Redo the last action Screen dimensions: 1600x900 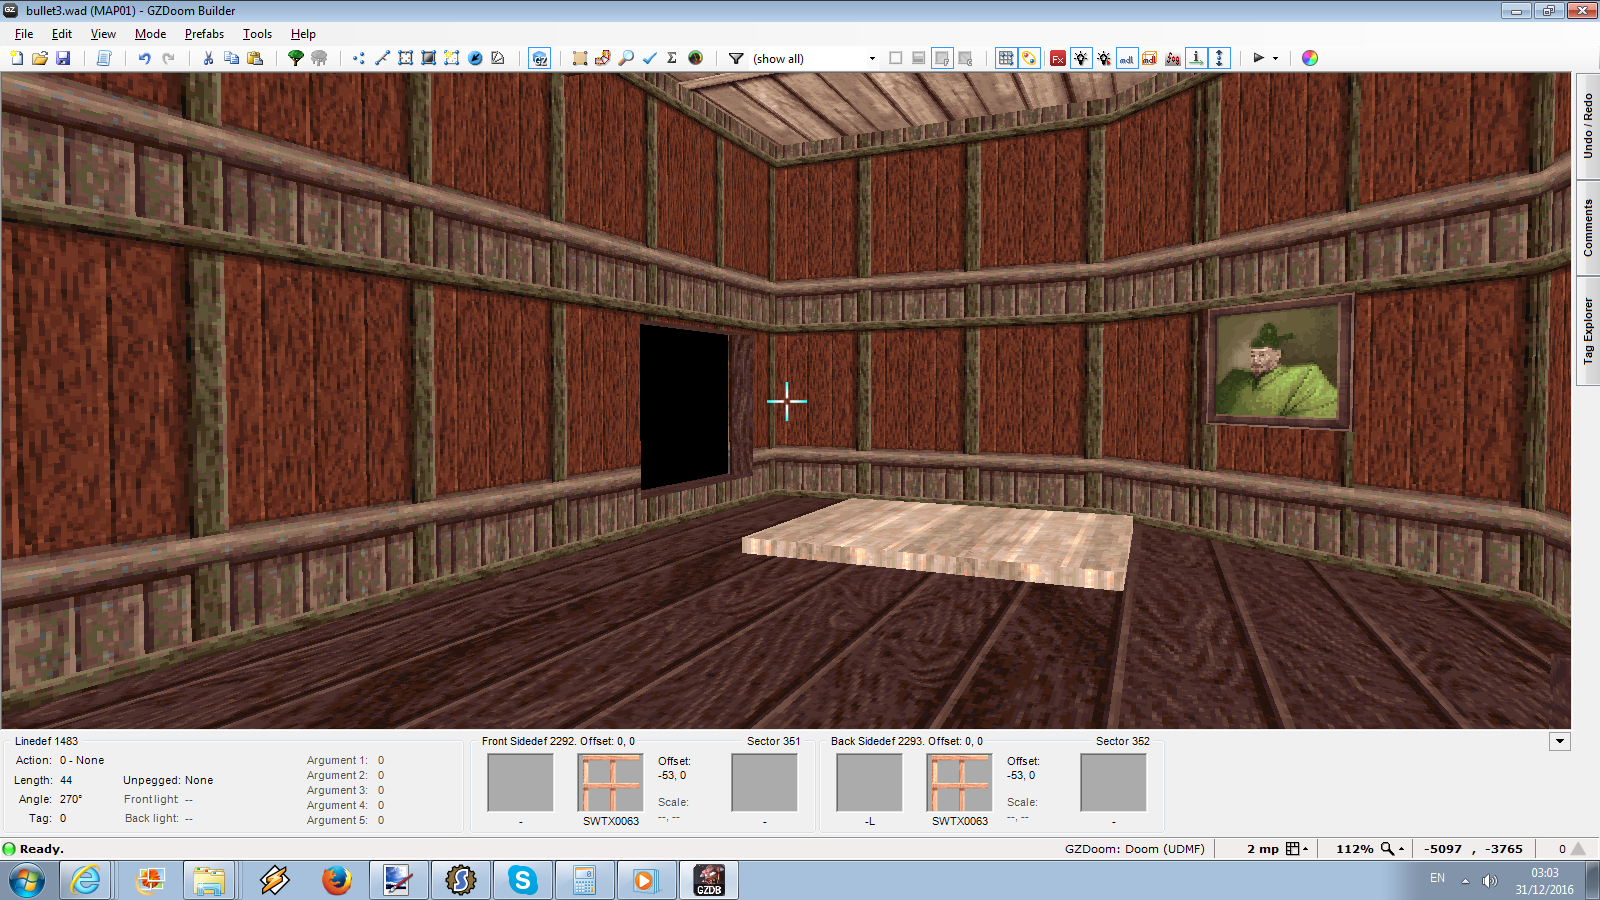[168, 58]
